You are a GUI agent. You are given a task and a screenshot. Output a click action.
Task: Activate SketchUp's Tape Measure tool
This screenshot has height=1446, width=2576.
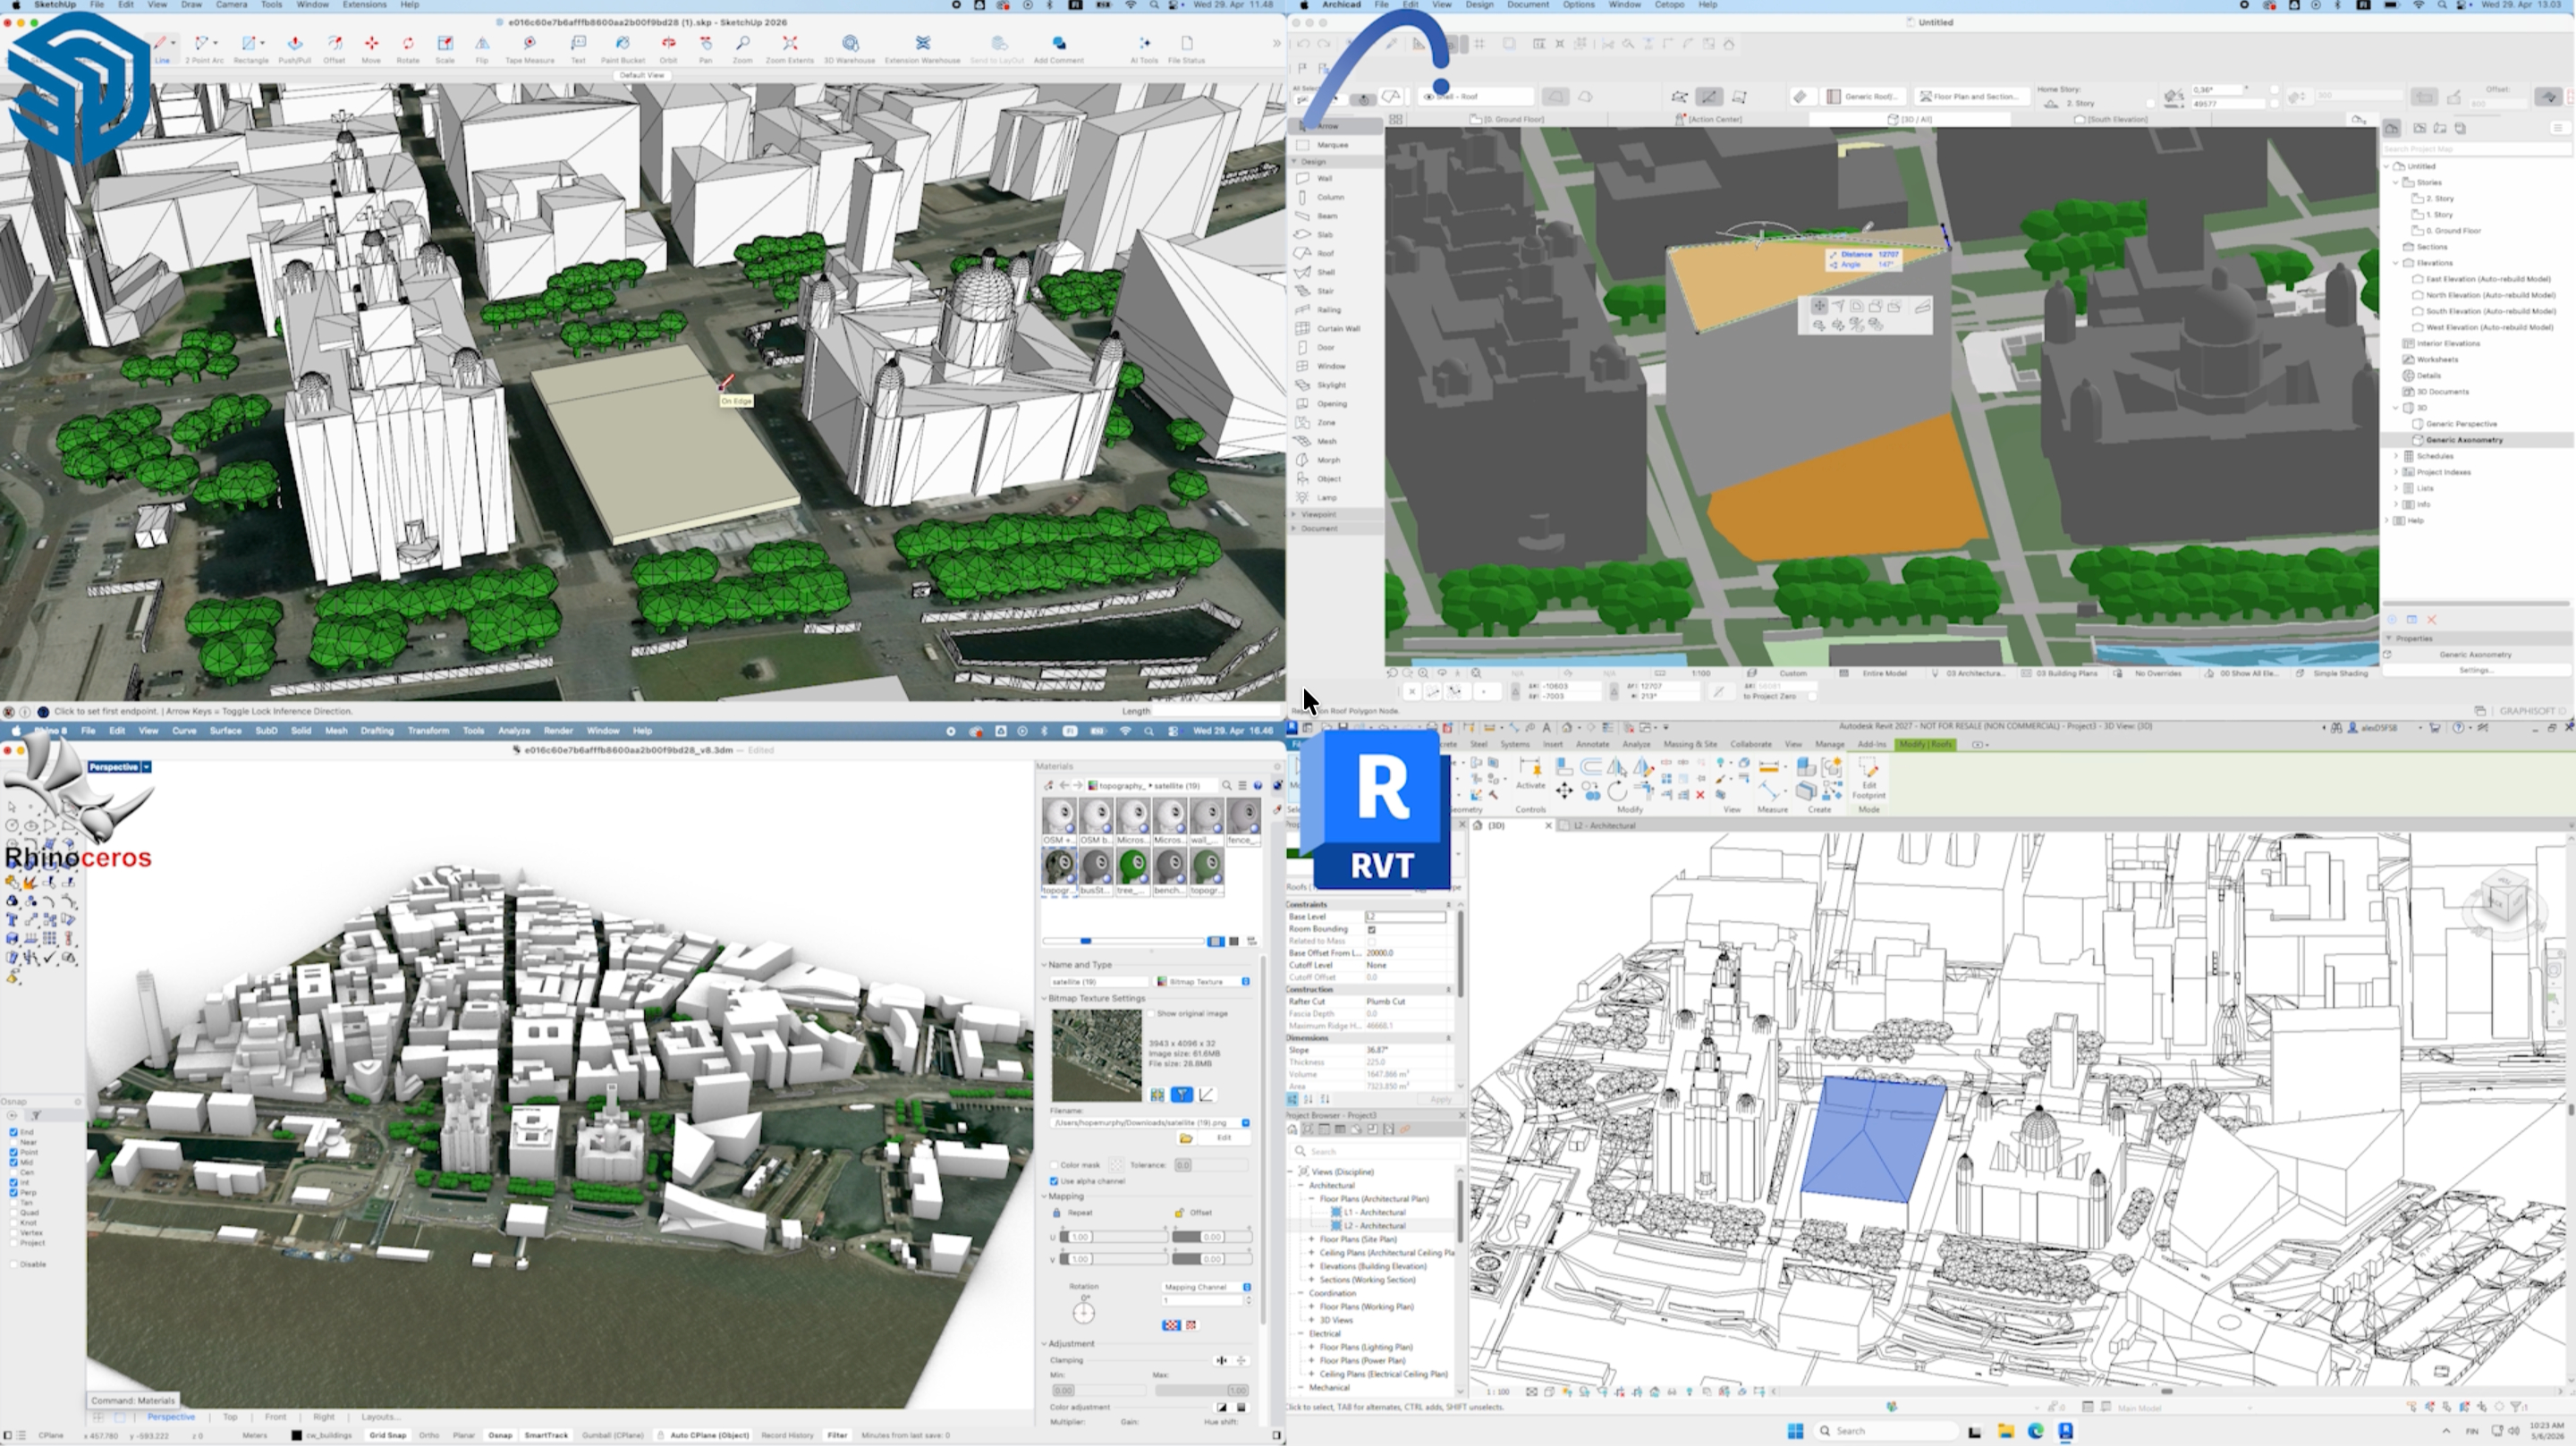[529, 48]
